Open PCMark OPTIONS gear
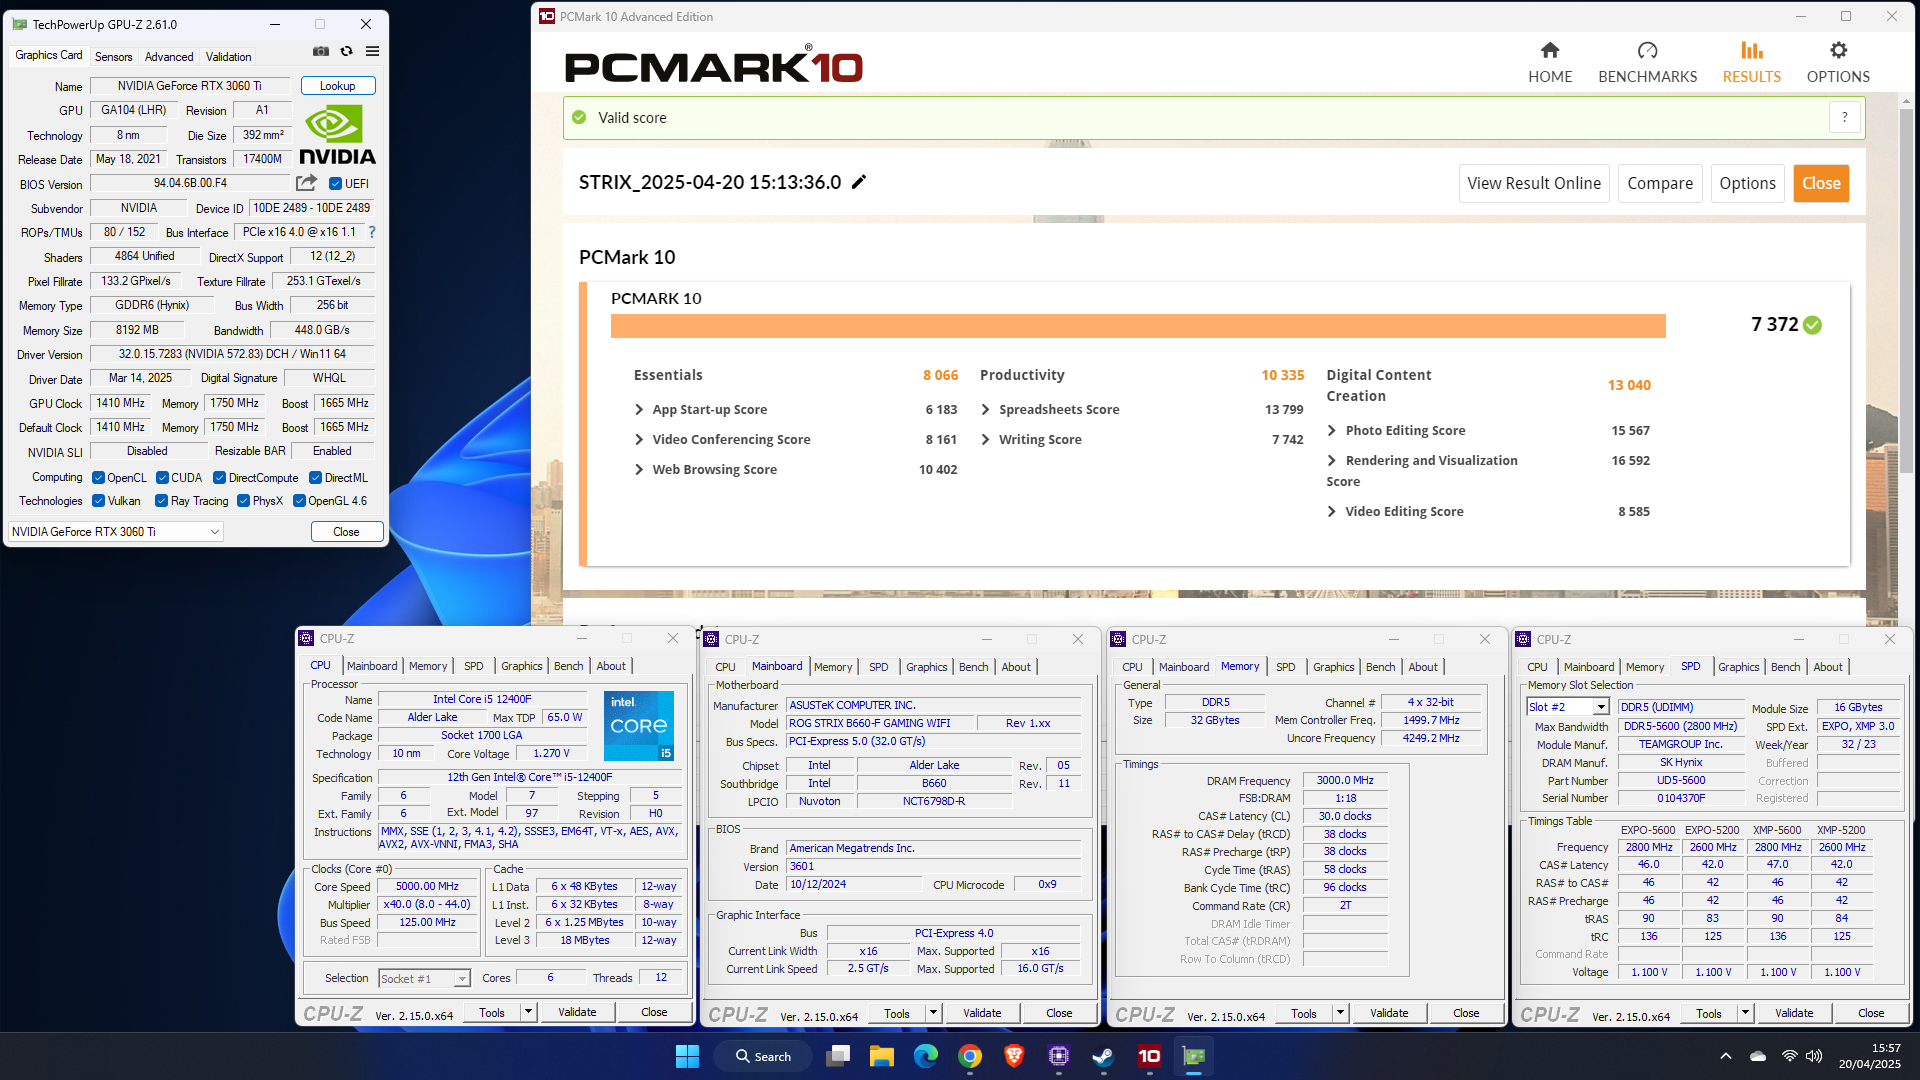 tap(1838, 62)
